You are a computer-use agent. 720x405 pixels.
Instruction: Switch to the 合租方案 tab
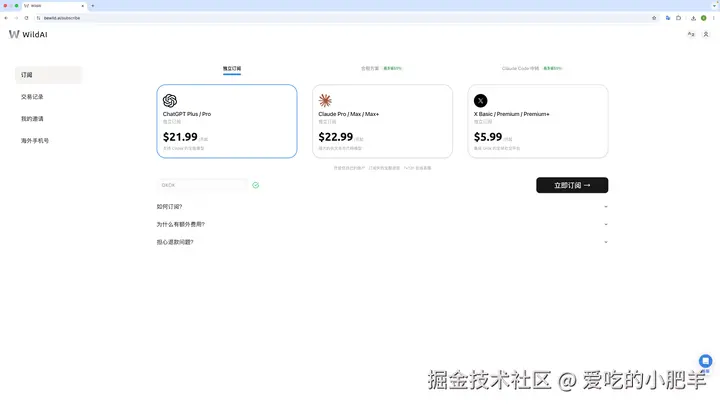pos(381,68)
